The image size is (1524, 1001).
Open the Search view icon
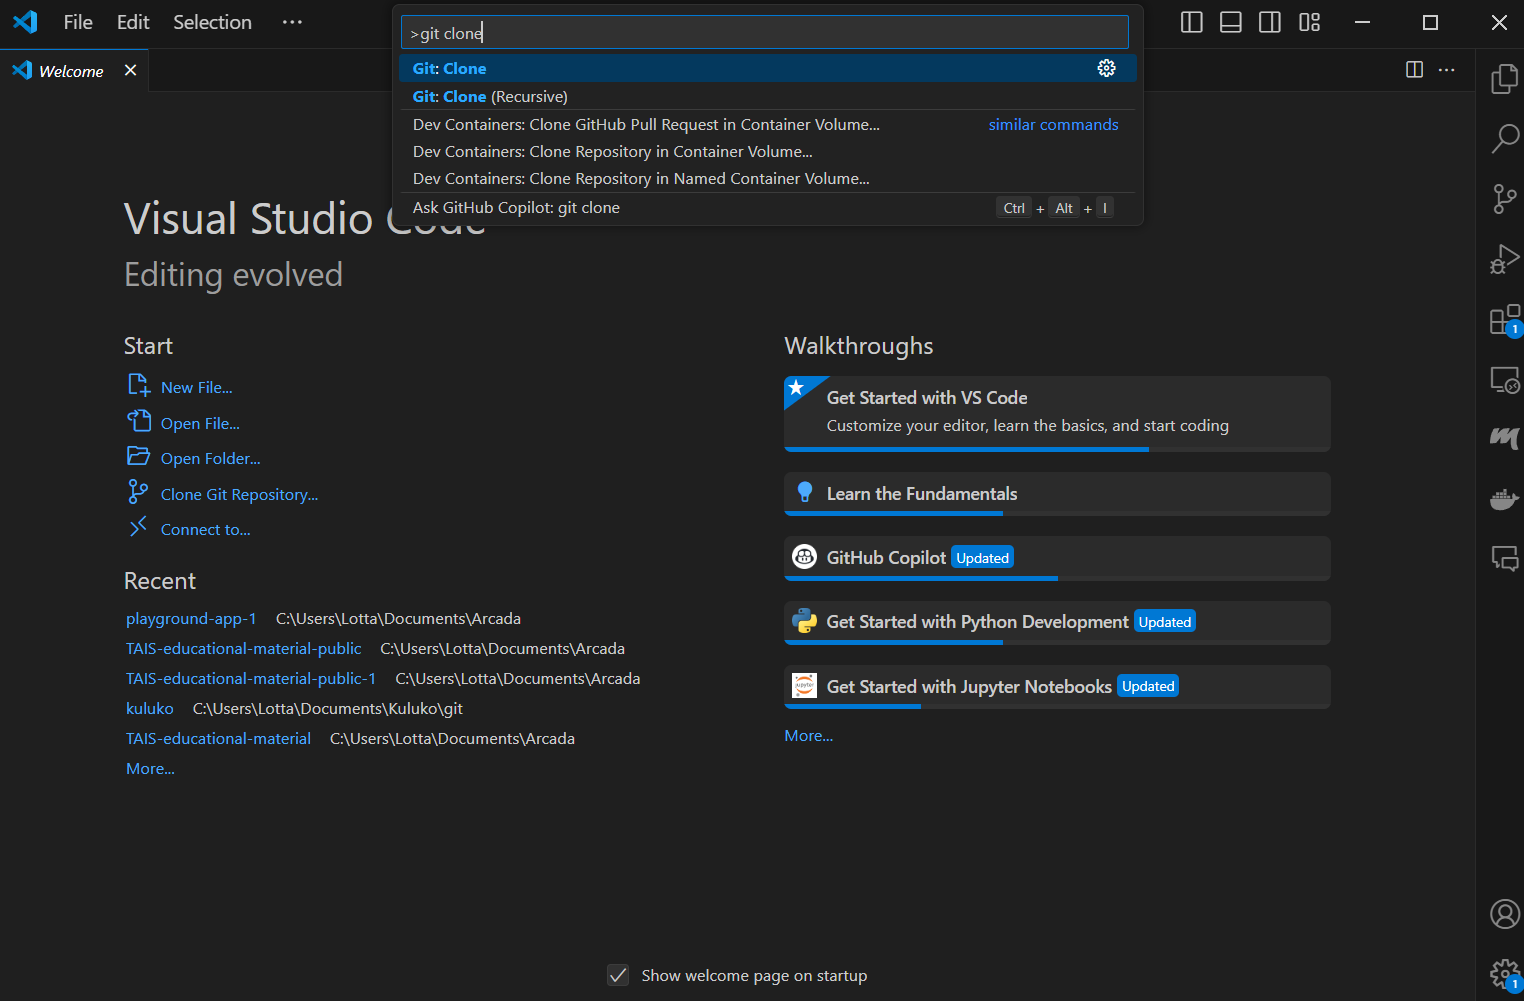[x=1504, y=138]
